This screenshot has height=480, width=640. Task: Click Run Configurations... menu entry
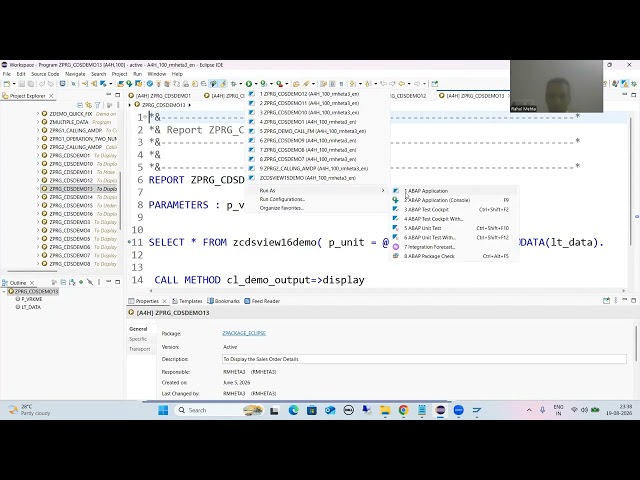pyautogui.click(x=318, y=199)
